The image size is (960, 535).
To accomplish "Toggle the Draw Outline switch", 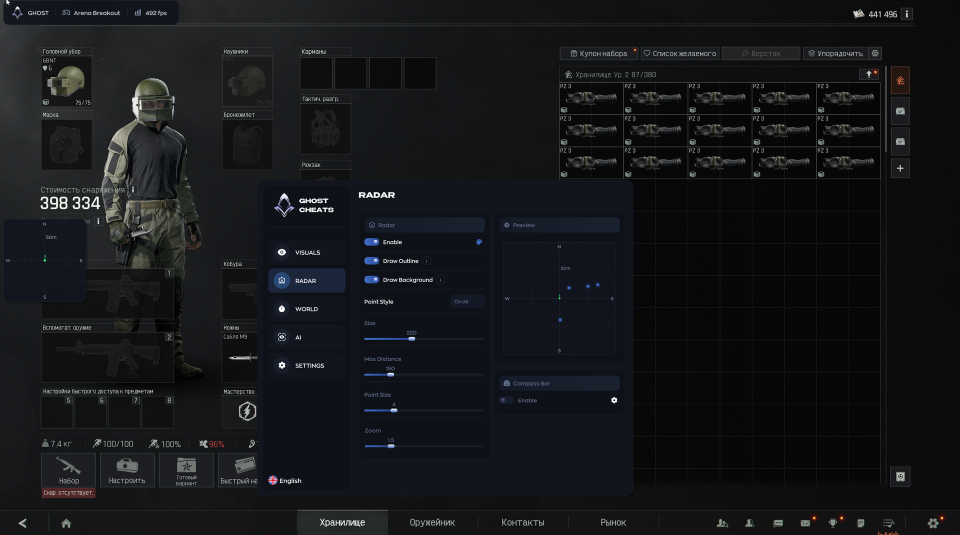I will click(371, 261).
